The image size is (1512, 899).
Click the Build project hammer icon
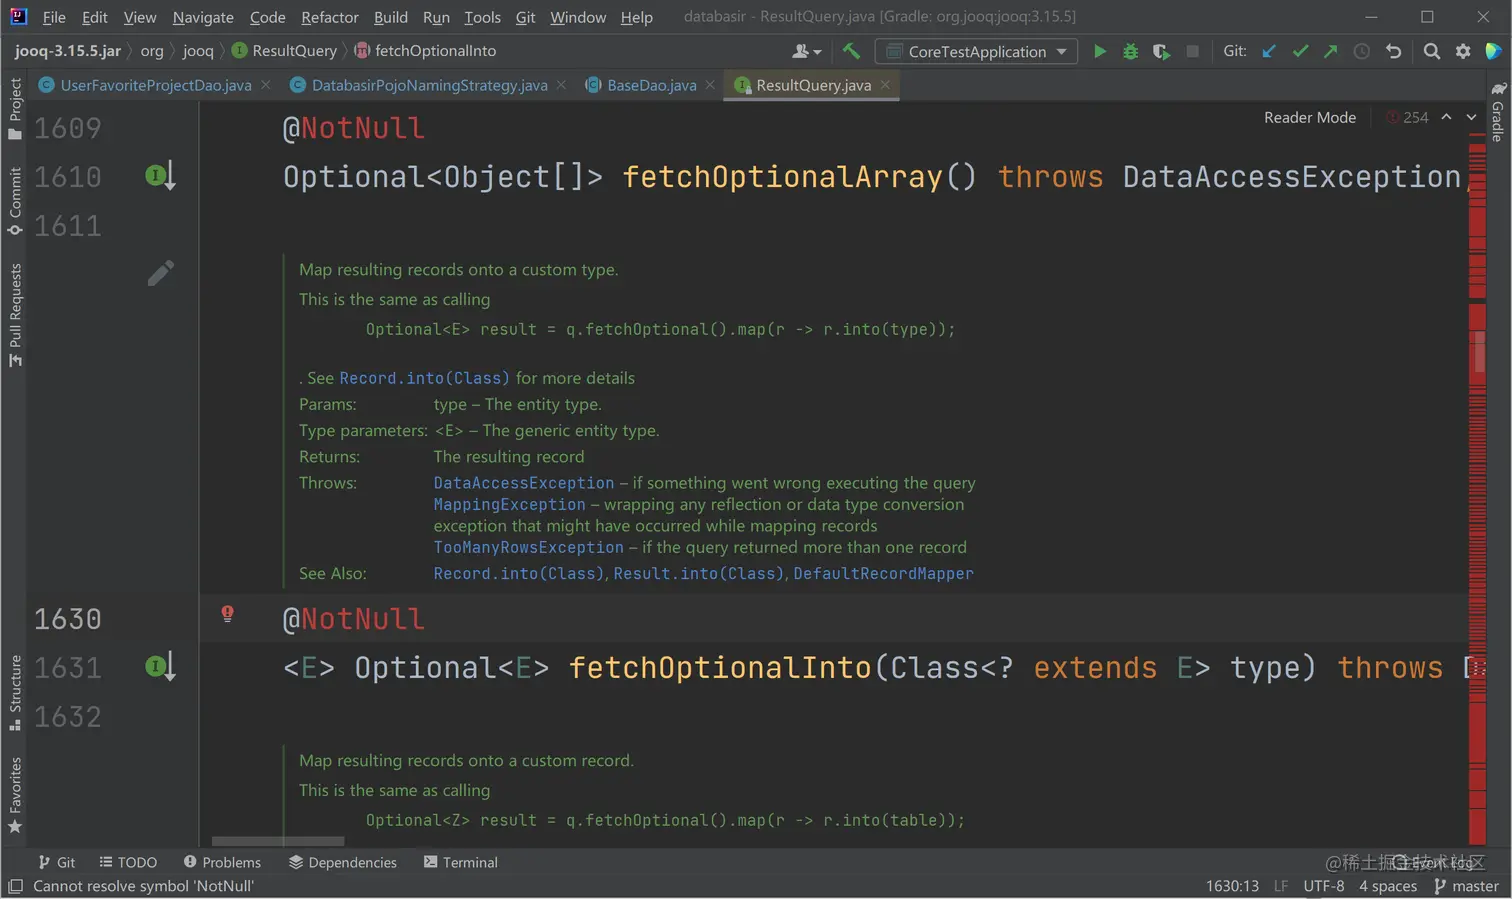[851, 51]
